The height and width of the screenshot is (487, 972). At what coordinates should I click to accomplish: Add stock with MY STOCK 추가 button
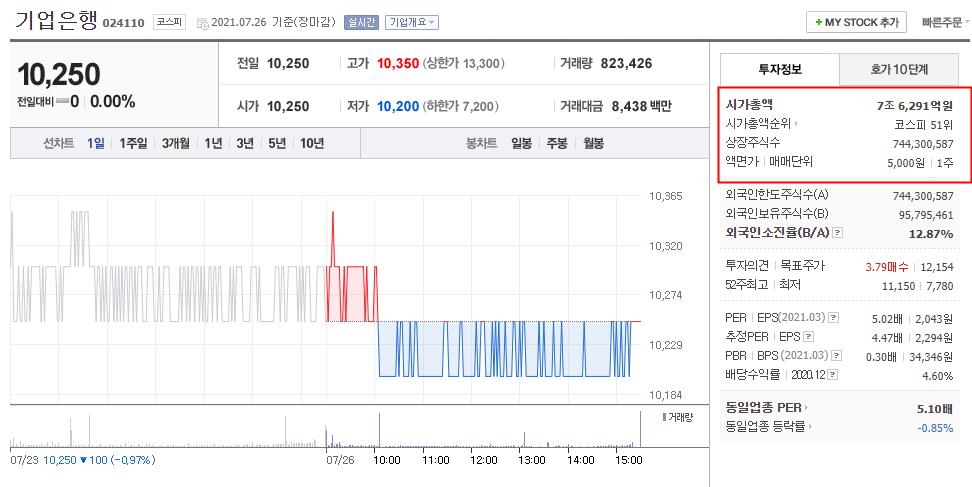[856, 22]
